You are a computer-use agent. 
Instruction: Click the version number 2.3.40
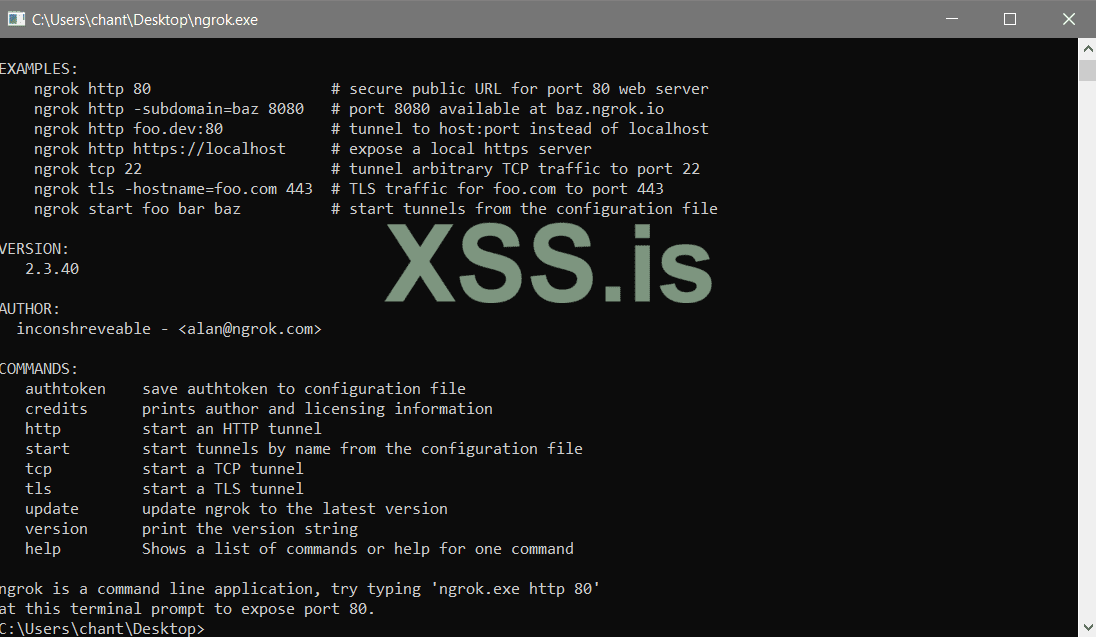[52, 268]
